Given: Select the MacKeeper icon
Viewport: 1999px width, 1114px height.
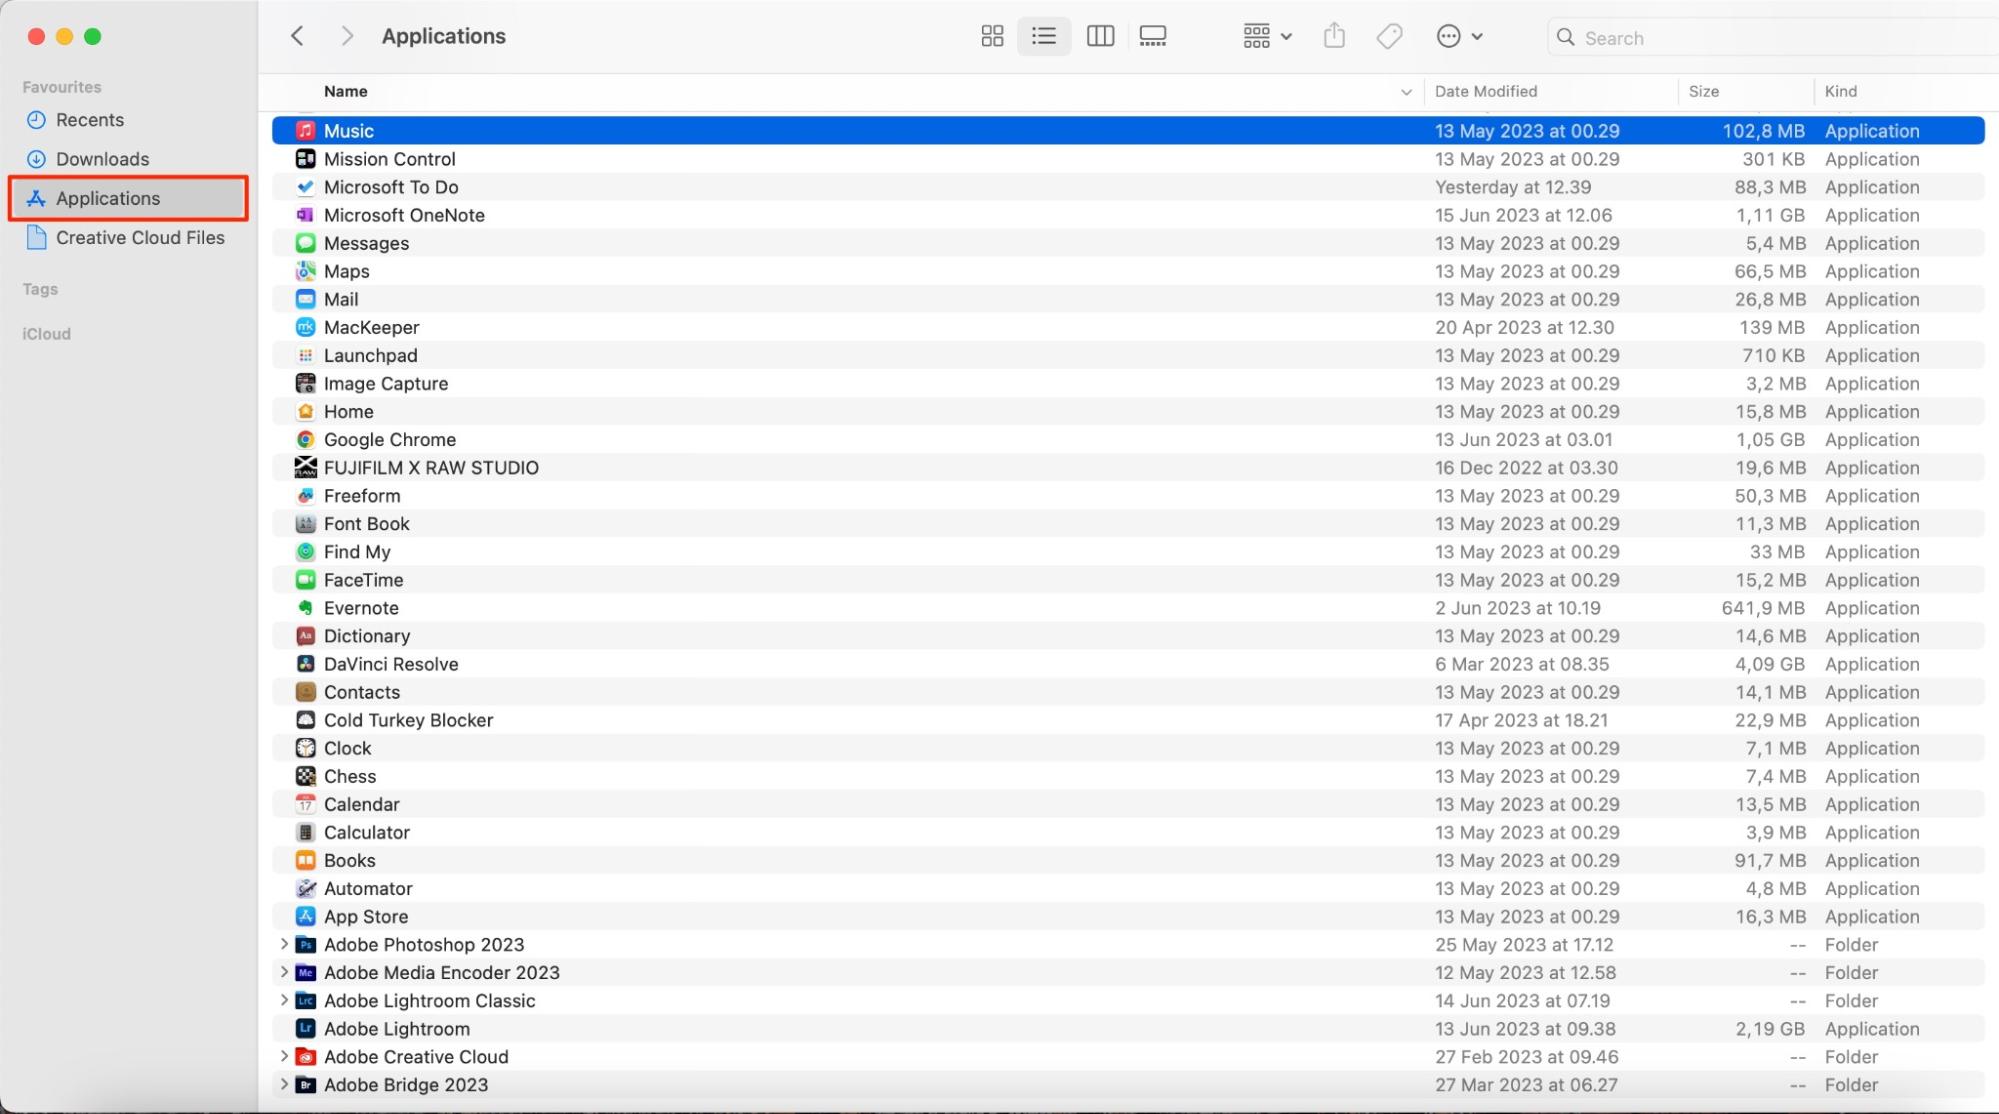Looking at the screenshot, I should pyautogui.click(x=305, y=327).
